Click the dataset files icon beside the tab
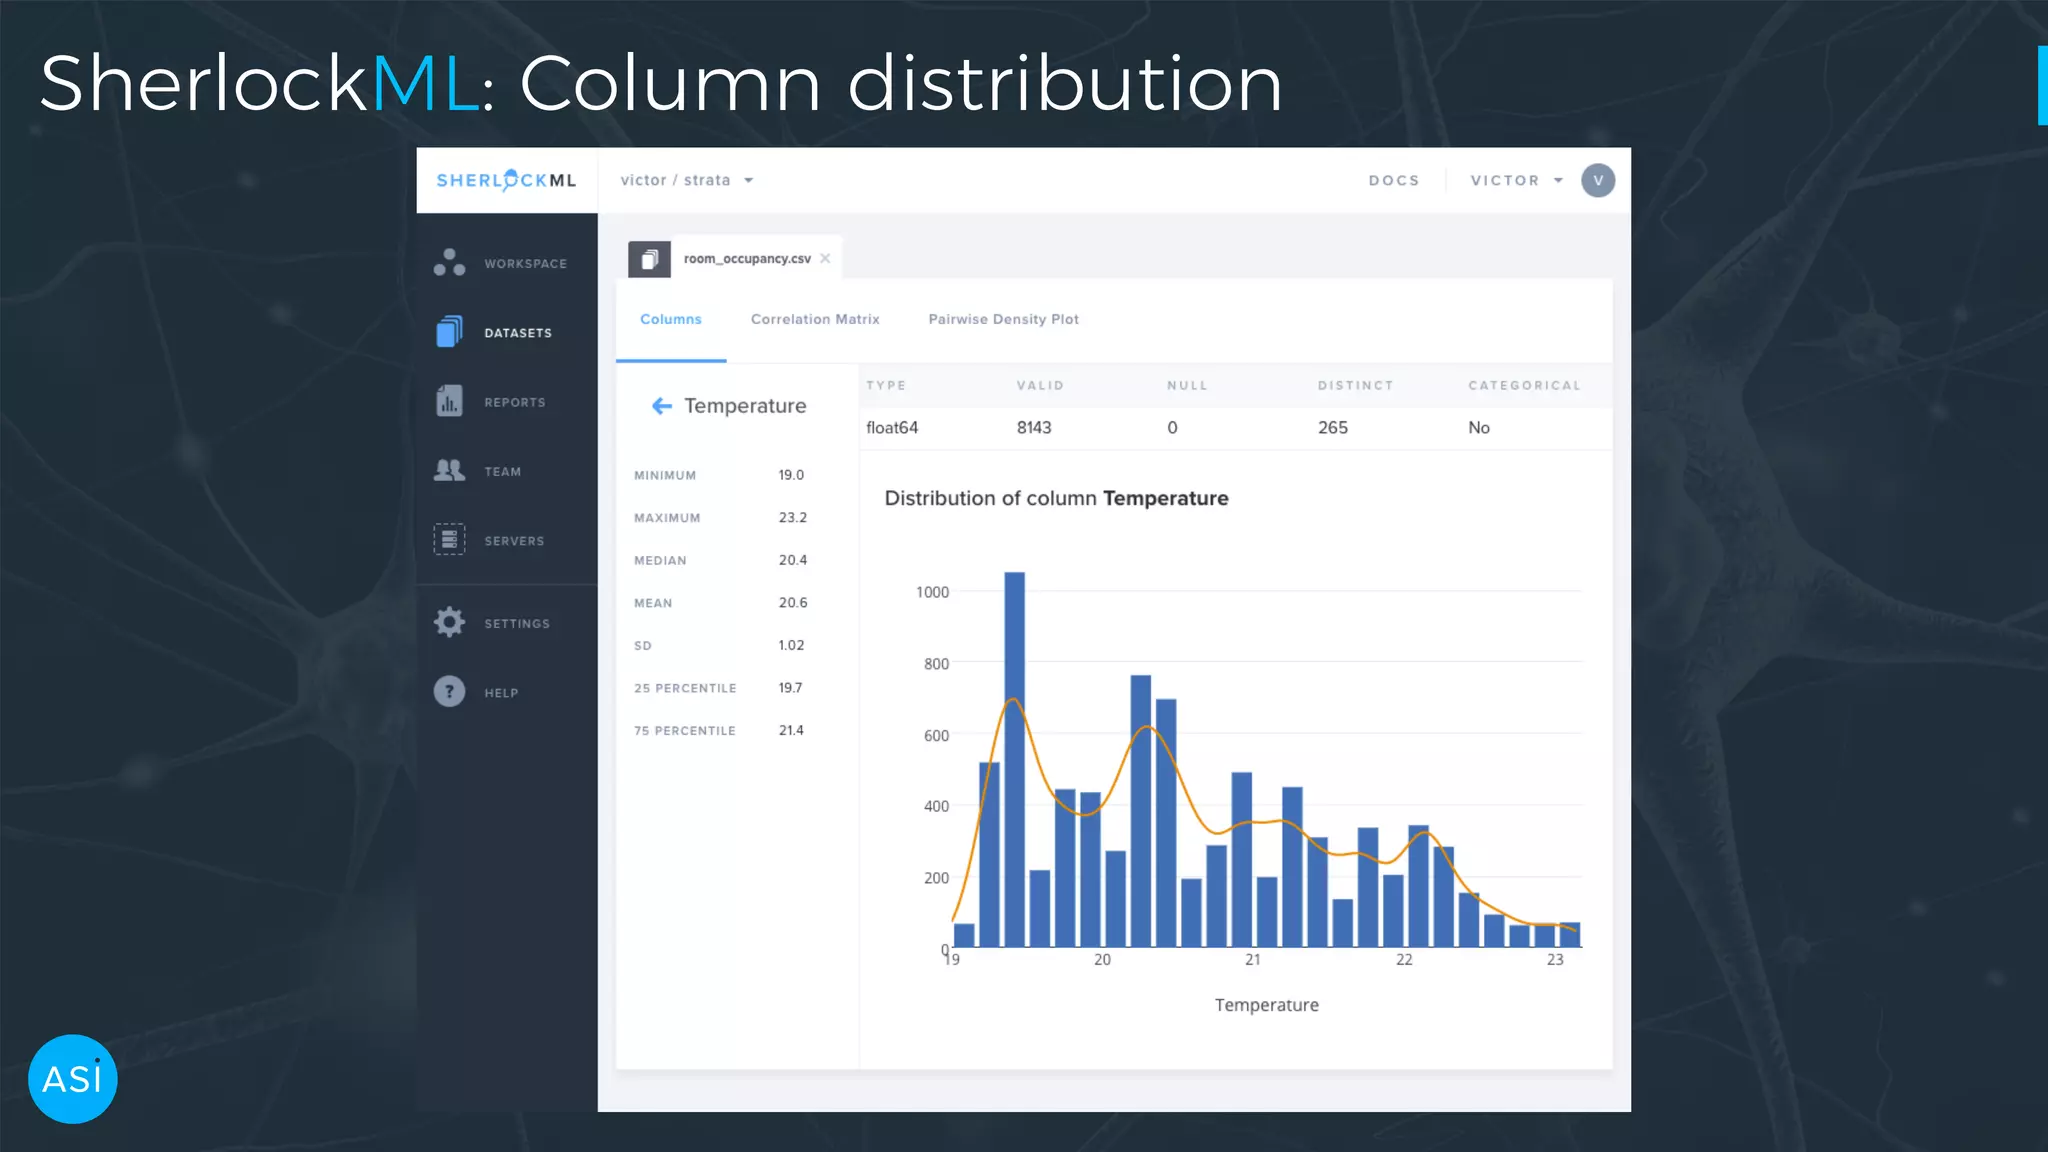The image size is (2048, 1152). point(649,259)
